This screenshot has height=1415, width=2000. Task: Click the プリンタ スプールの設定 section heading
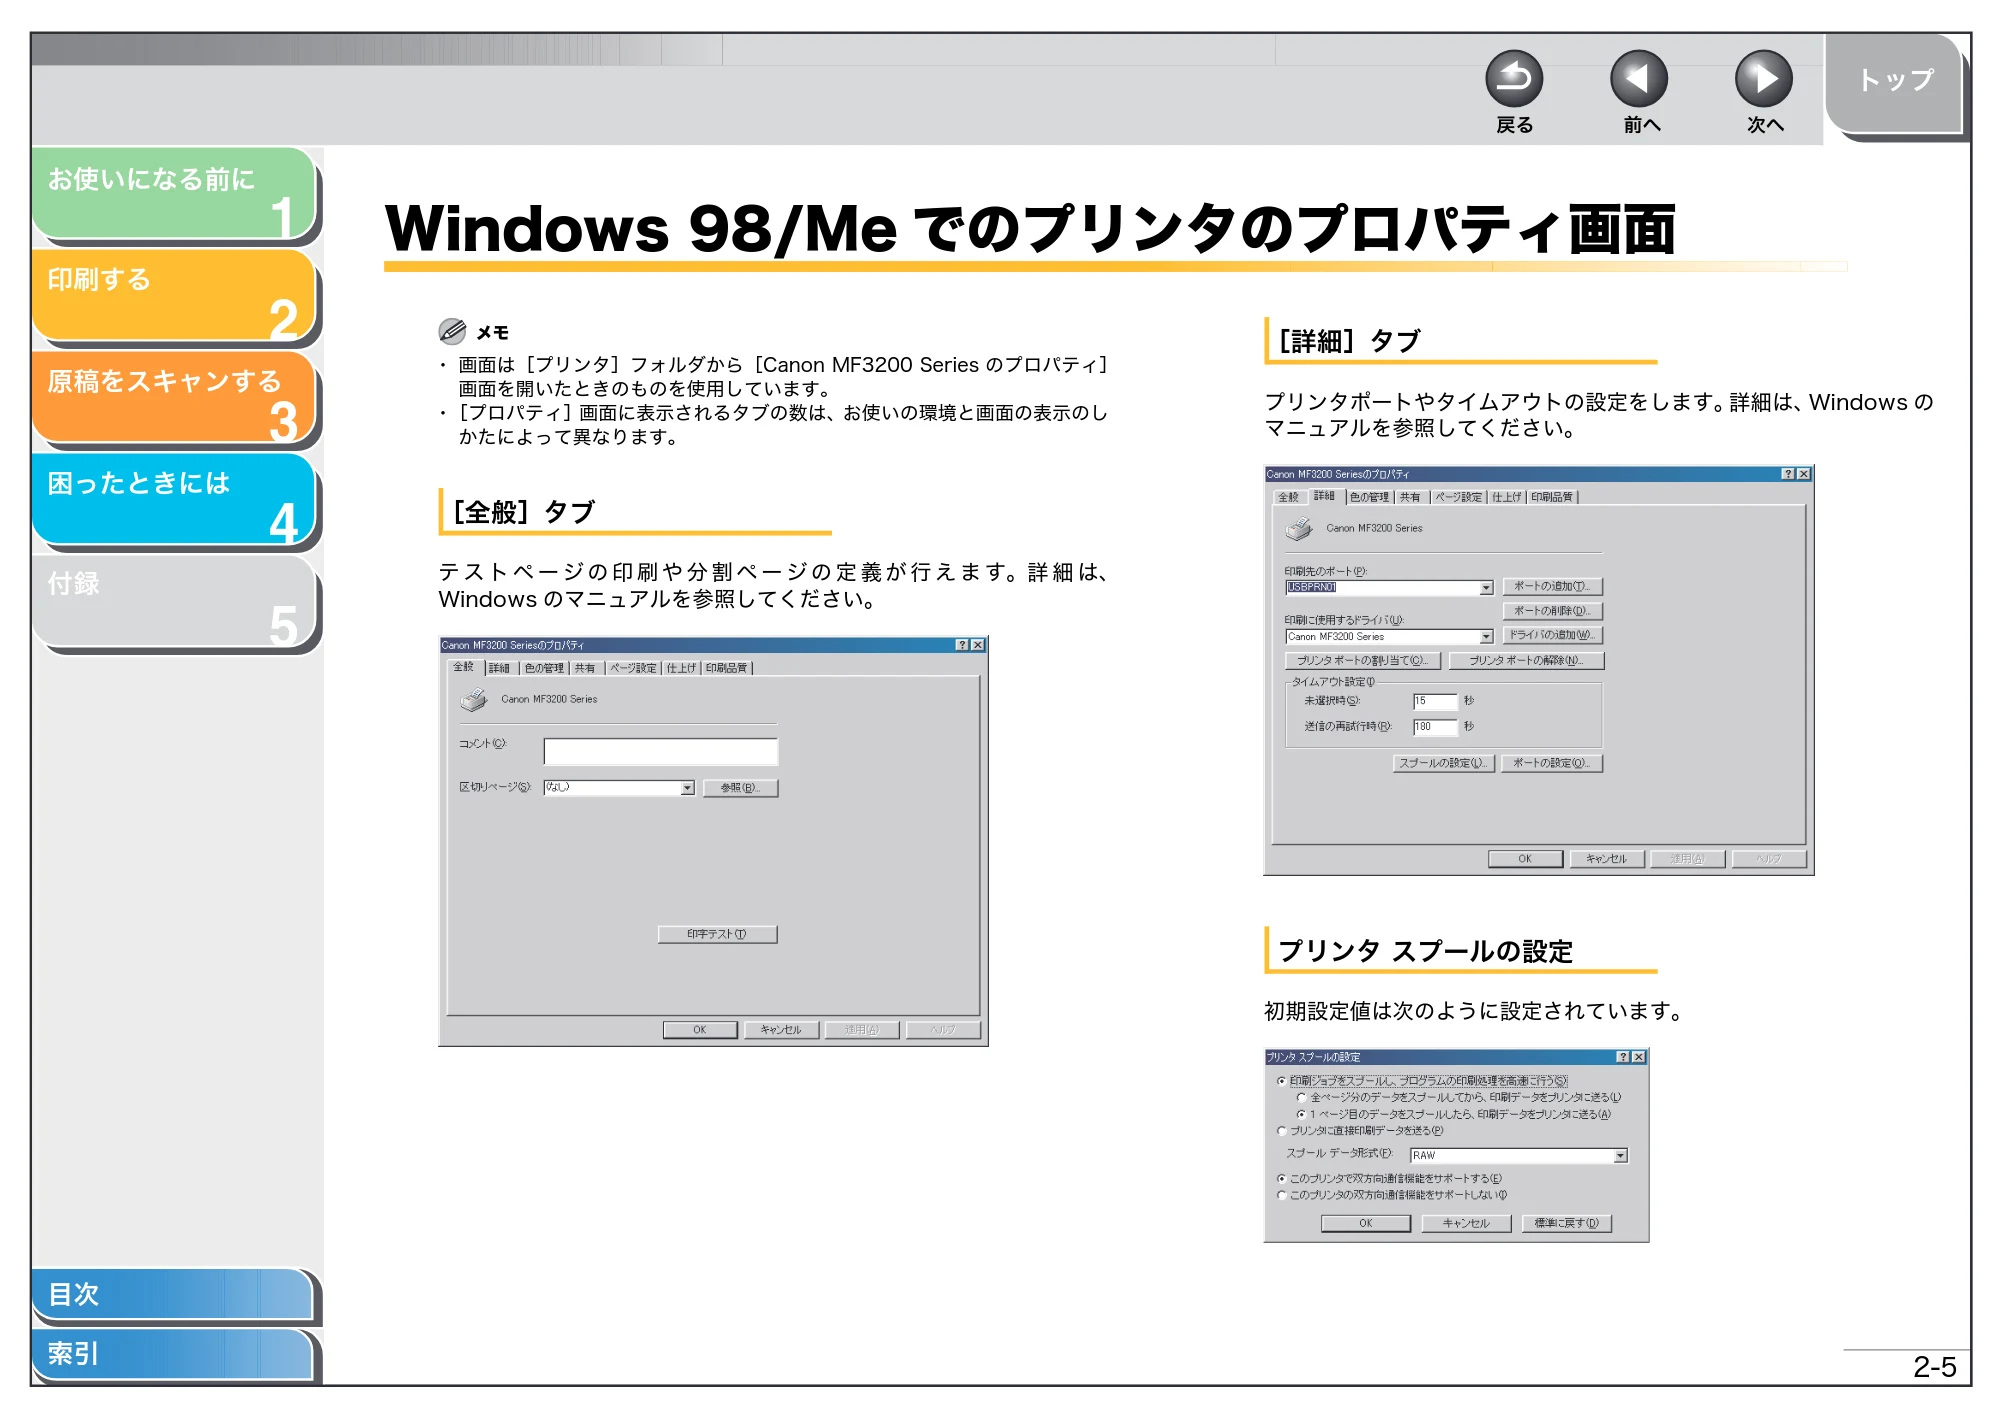click(1426, 951)
